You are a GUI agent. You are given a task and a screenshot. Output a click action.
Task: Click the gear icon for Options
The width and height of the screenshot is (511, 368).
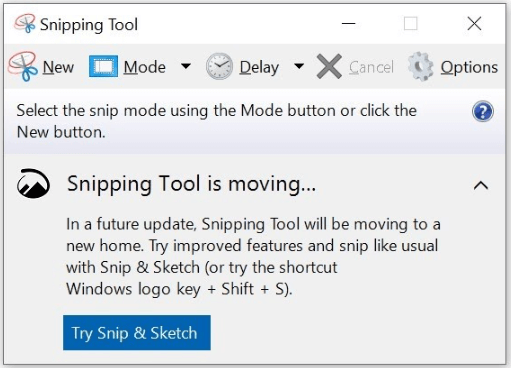click(421, 66)
